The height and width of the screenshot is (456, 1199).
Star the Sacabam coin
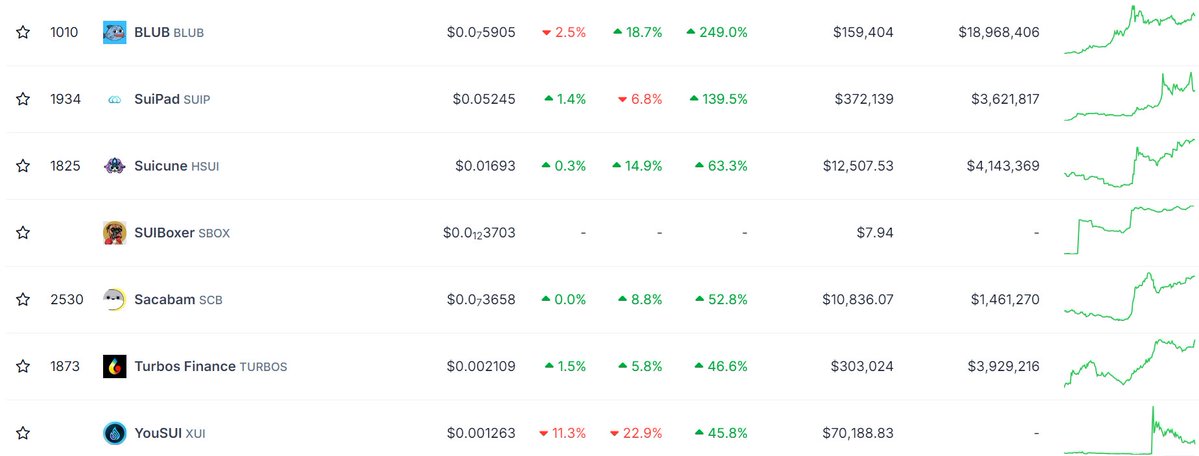pos(23,299)
